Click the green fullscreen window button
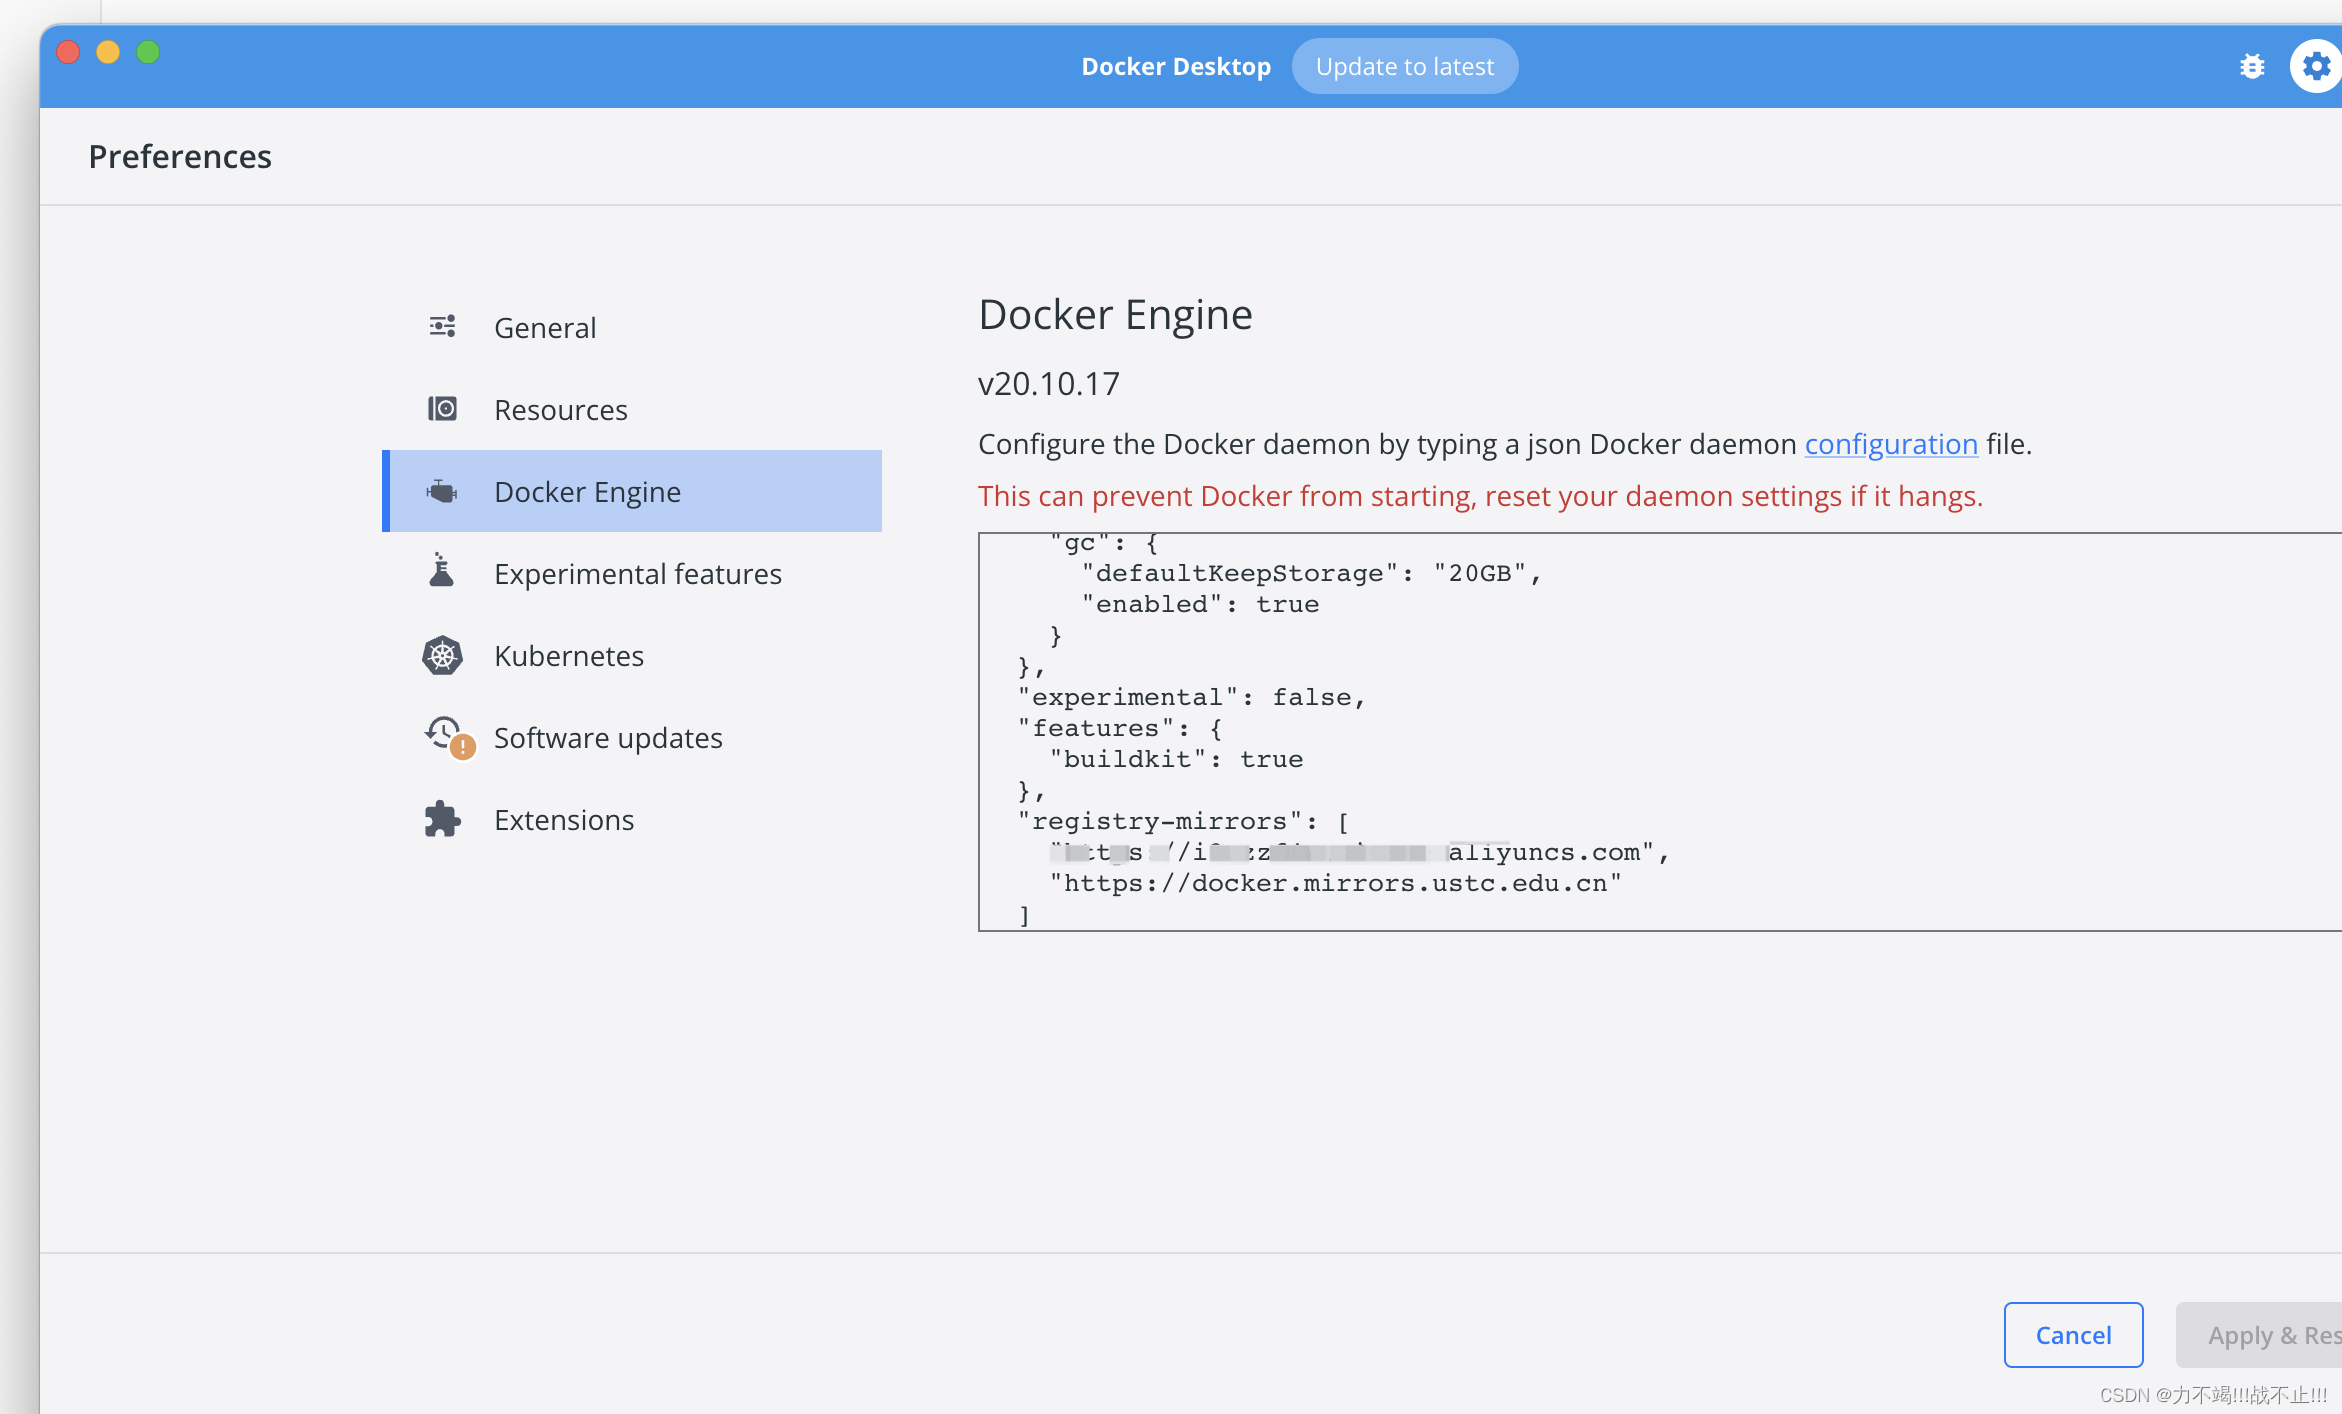The width and height of the screenshot is (2342, 1414). coord(148,52)
